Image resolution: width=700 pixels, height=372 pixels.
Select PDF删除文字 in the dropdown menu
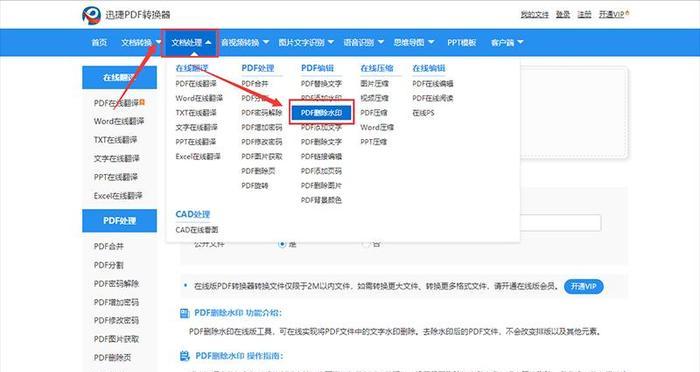coord(321,142)
